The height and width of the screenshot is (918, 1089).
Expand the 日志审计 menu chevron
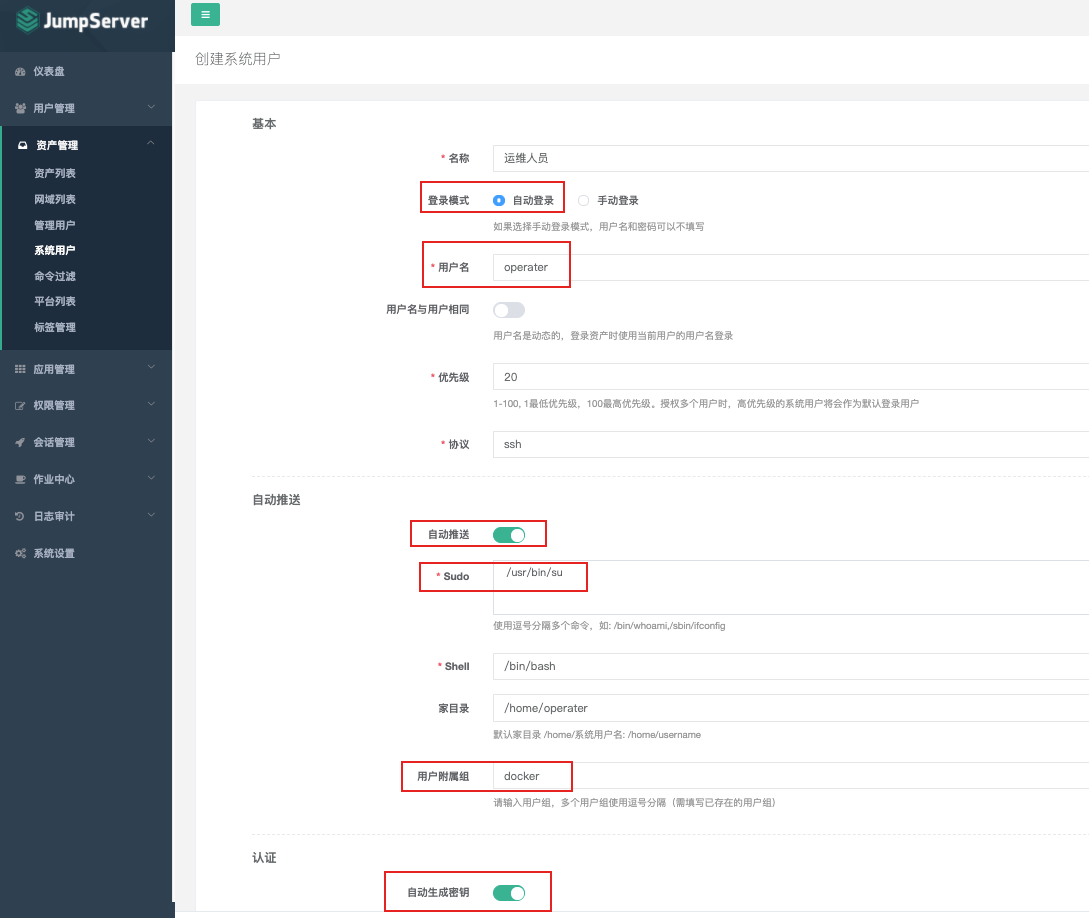(151, 515)
